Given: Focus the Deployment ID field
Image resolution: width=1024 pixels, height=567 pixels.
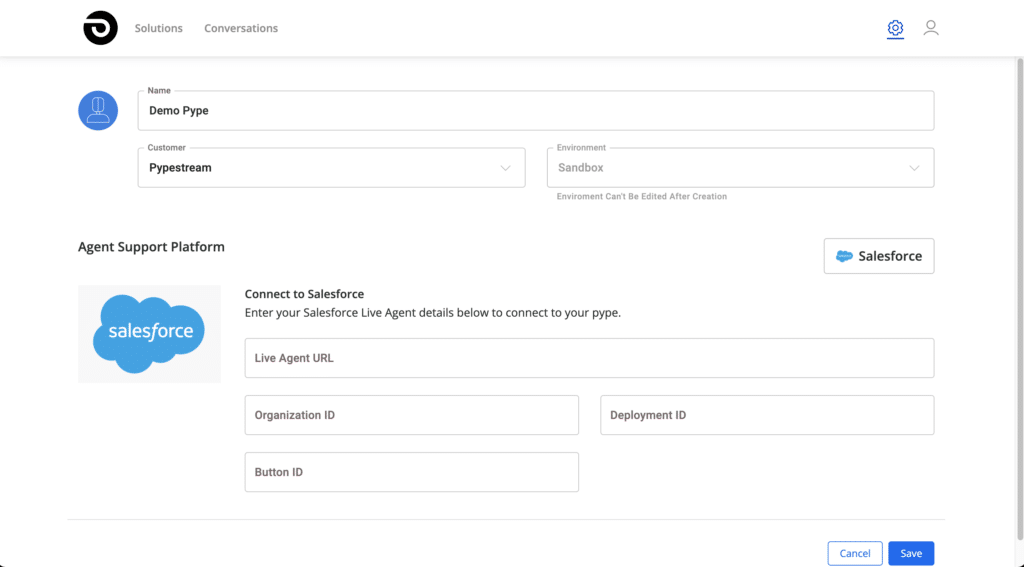Looking at the screenshot, I should click(x=767, y=415).
